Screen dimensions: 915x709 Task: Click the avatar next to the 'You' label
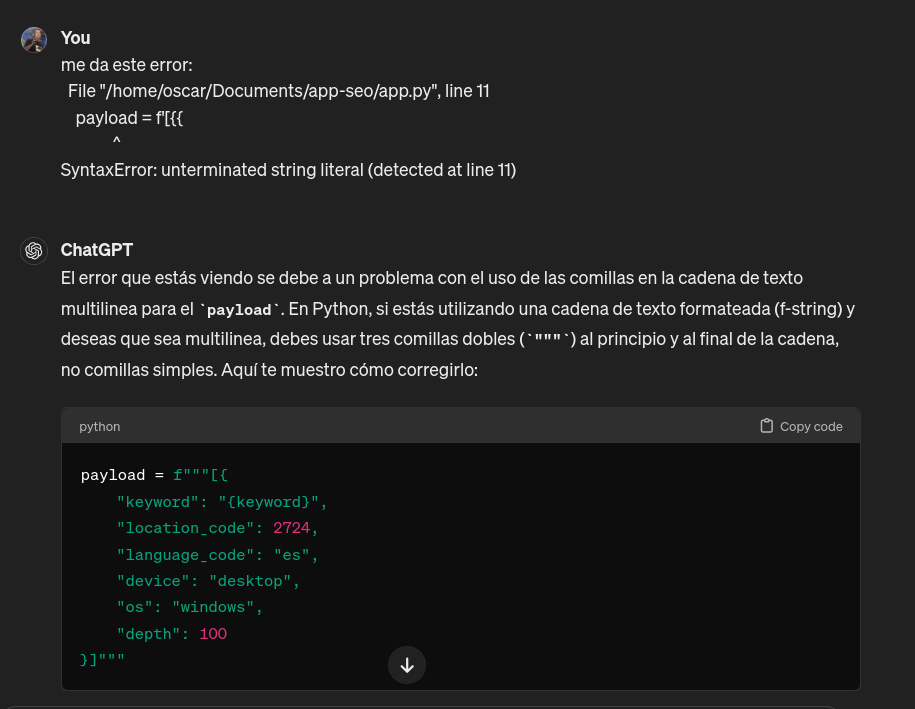click(33, 39)
